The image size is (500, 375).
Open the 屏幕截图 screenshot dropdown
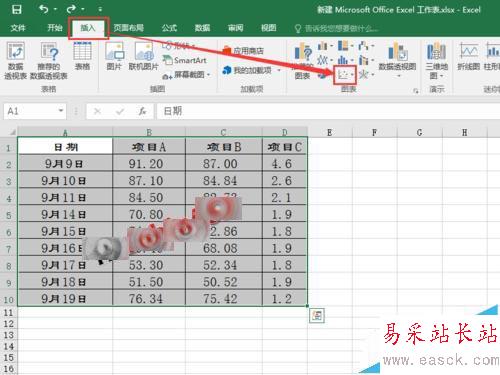[x=187, y=75]
